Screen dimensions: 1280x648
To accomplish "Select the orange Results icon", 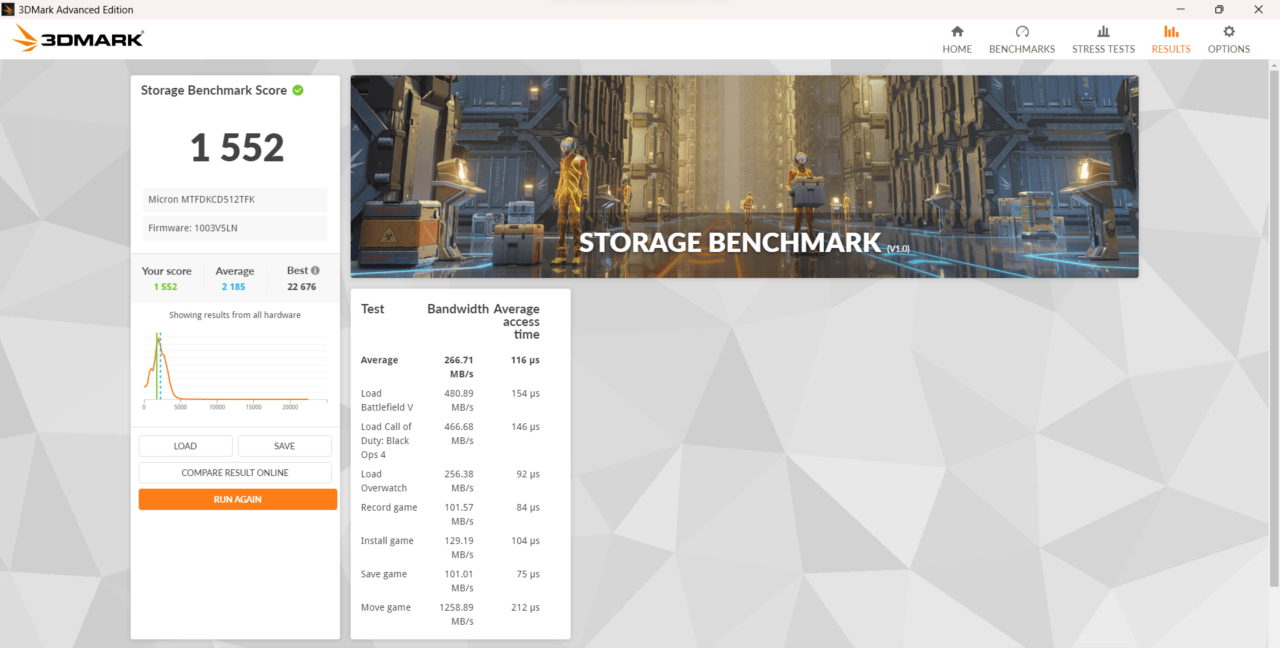I will [1171, 32].
